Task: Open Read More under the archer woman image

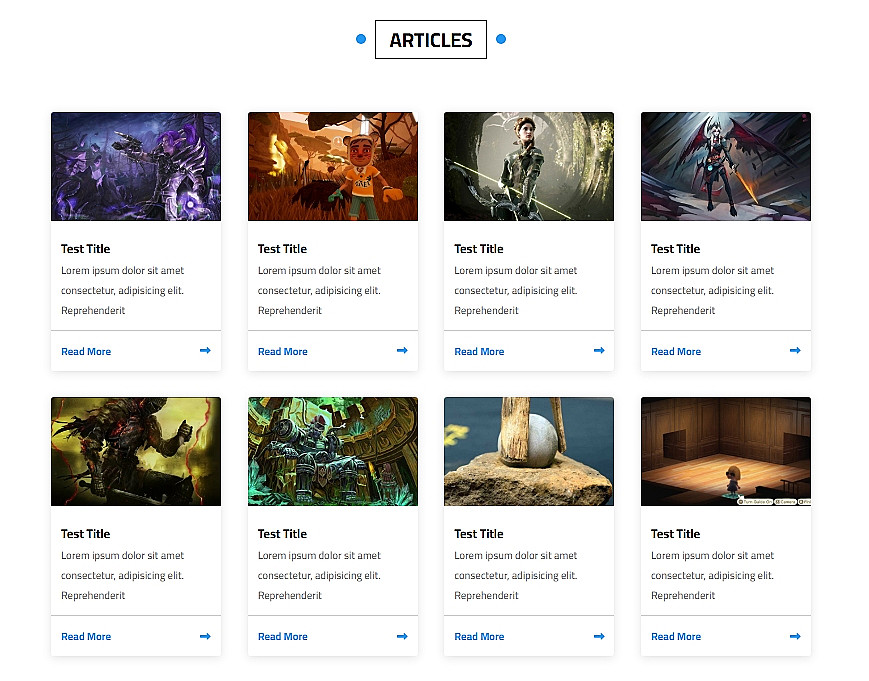Action: tap(479, 351)
